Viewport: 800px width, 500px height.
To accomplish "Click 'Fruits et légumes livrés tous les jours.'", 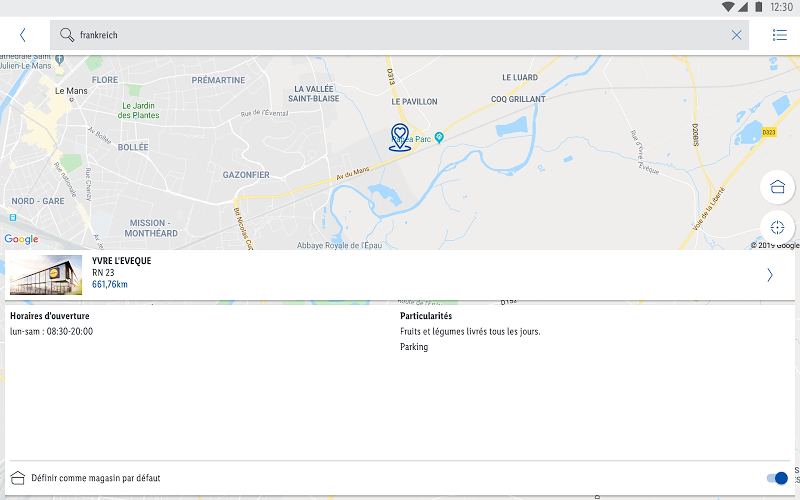I will coord(470,331).
